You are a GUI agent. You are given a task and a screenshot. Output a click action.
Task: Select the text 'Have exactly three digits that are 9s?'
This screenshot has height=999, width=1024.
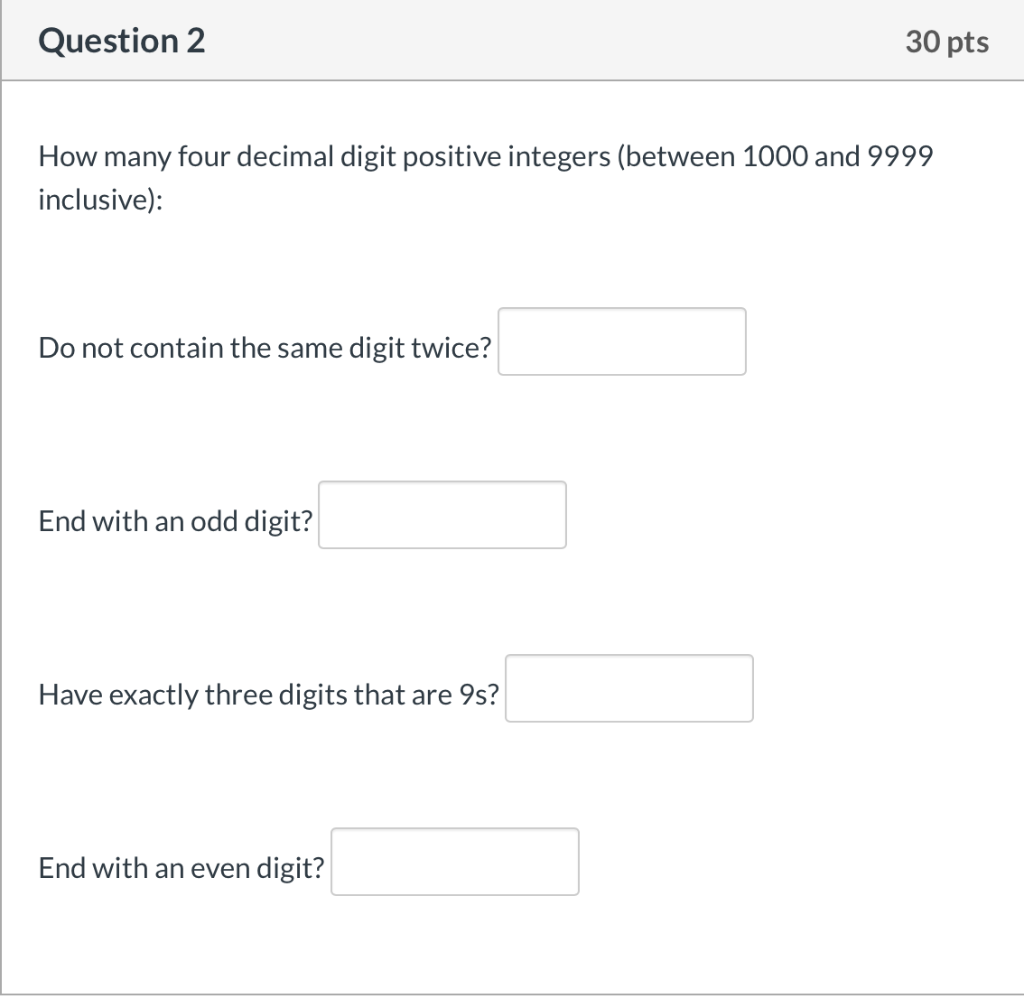pyautogui.click(x=268, y=694)
